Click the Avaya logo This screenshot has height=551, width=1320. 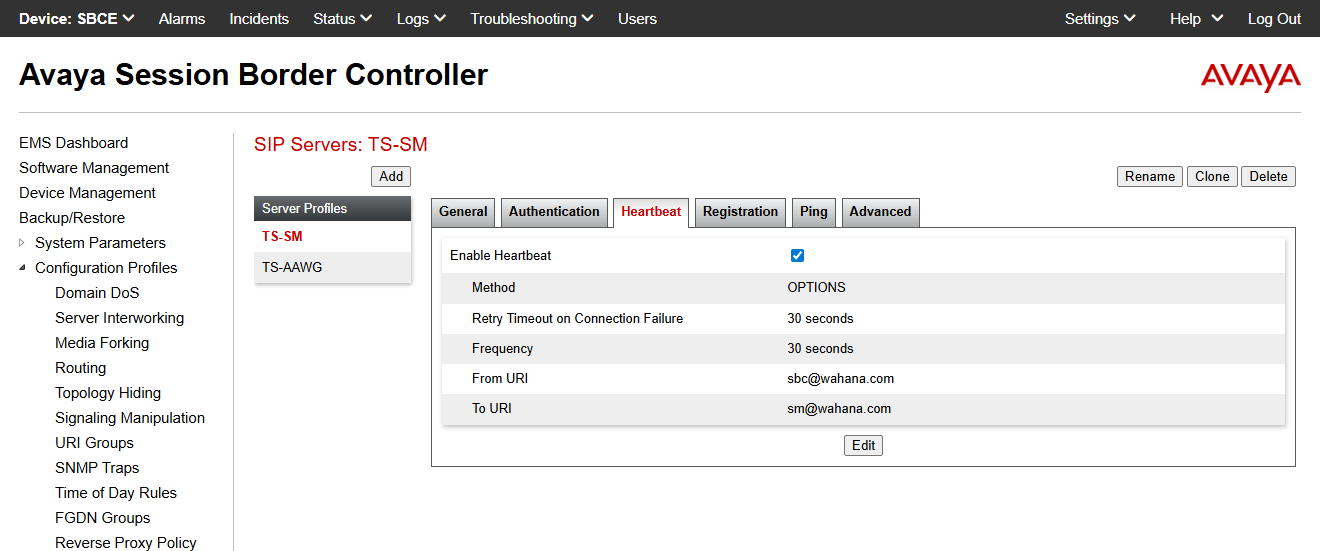pos(1250,77)
